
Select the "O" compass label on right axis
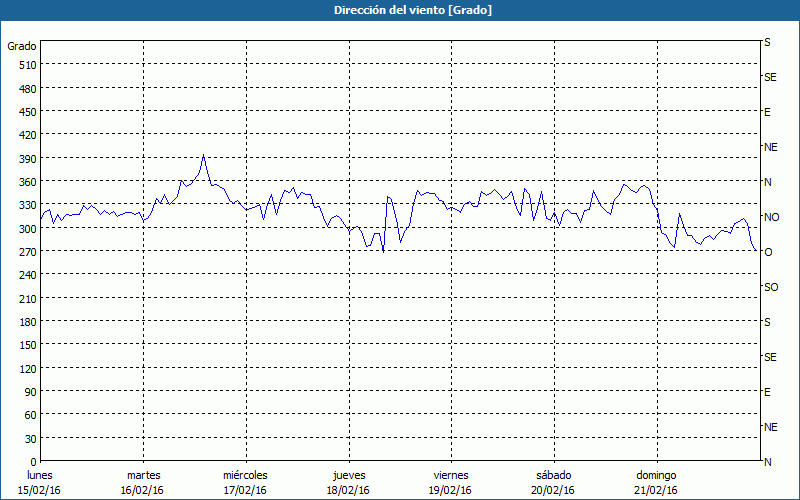[x=768, y=252]
